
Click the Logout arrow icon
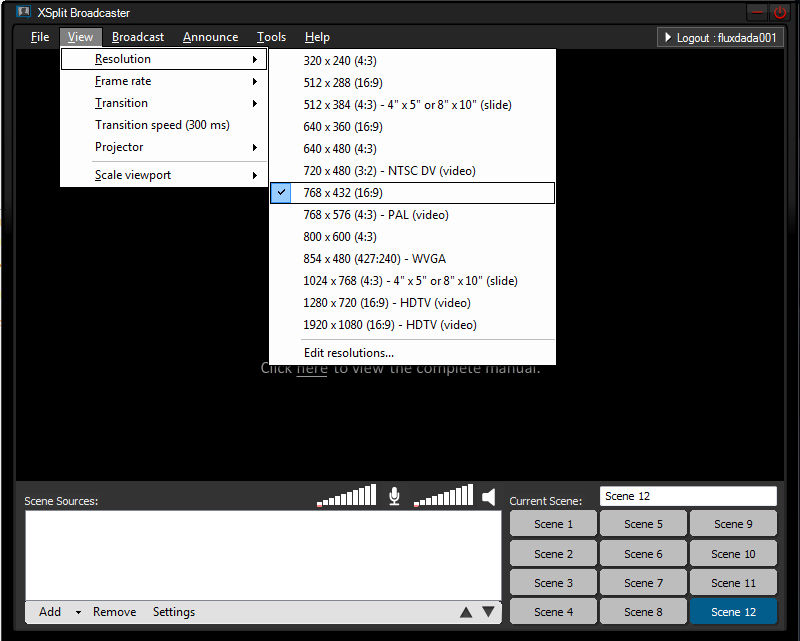point(667,36)
